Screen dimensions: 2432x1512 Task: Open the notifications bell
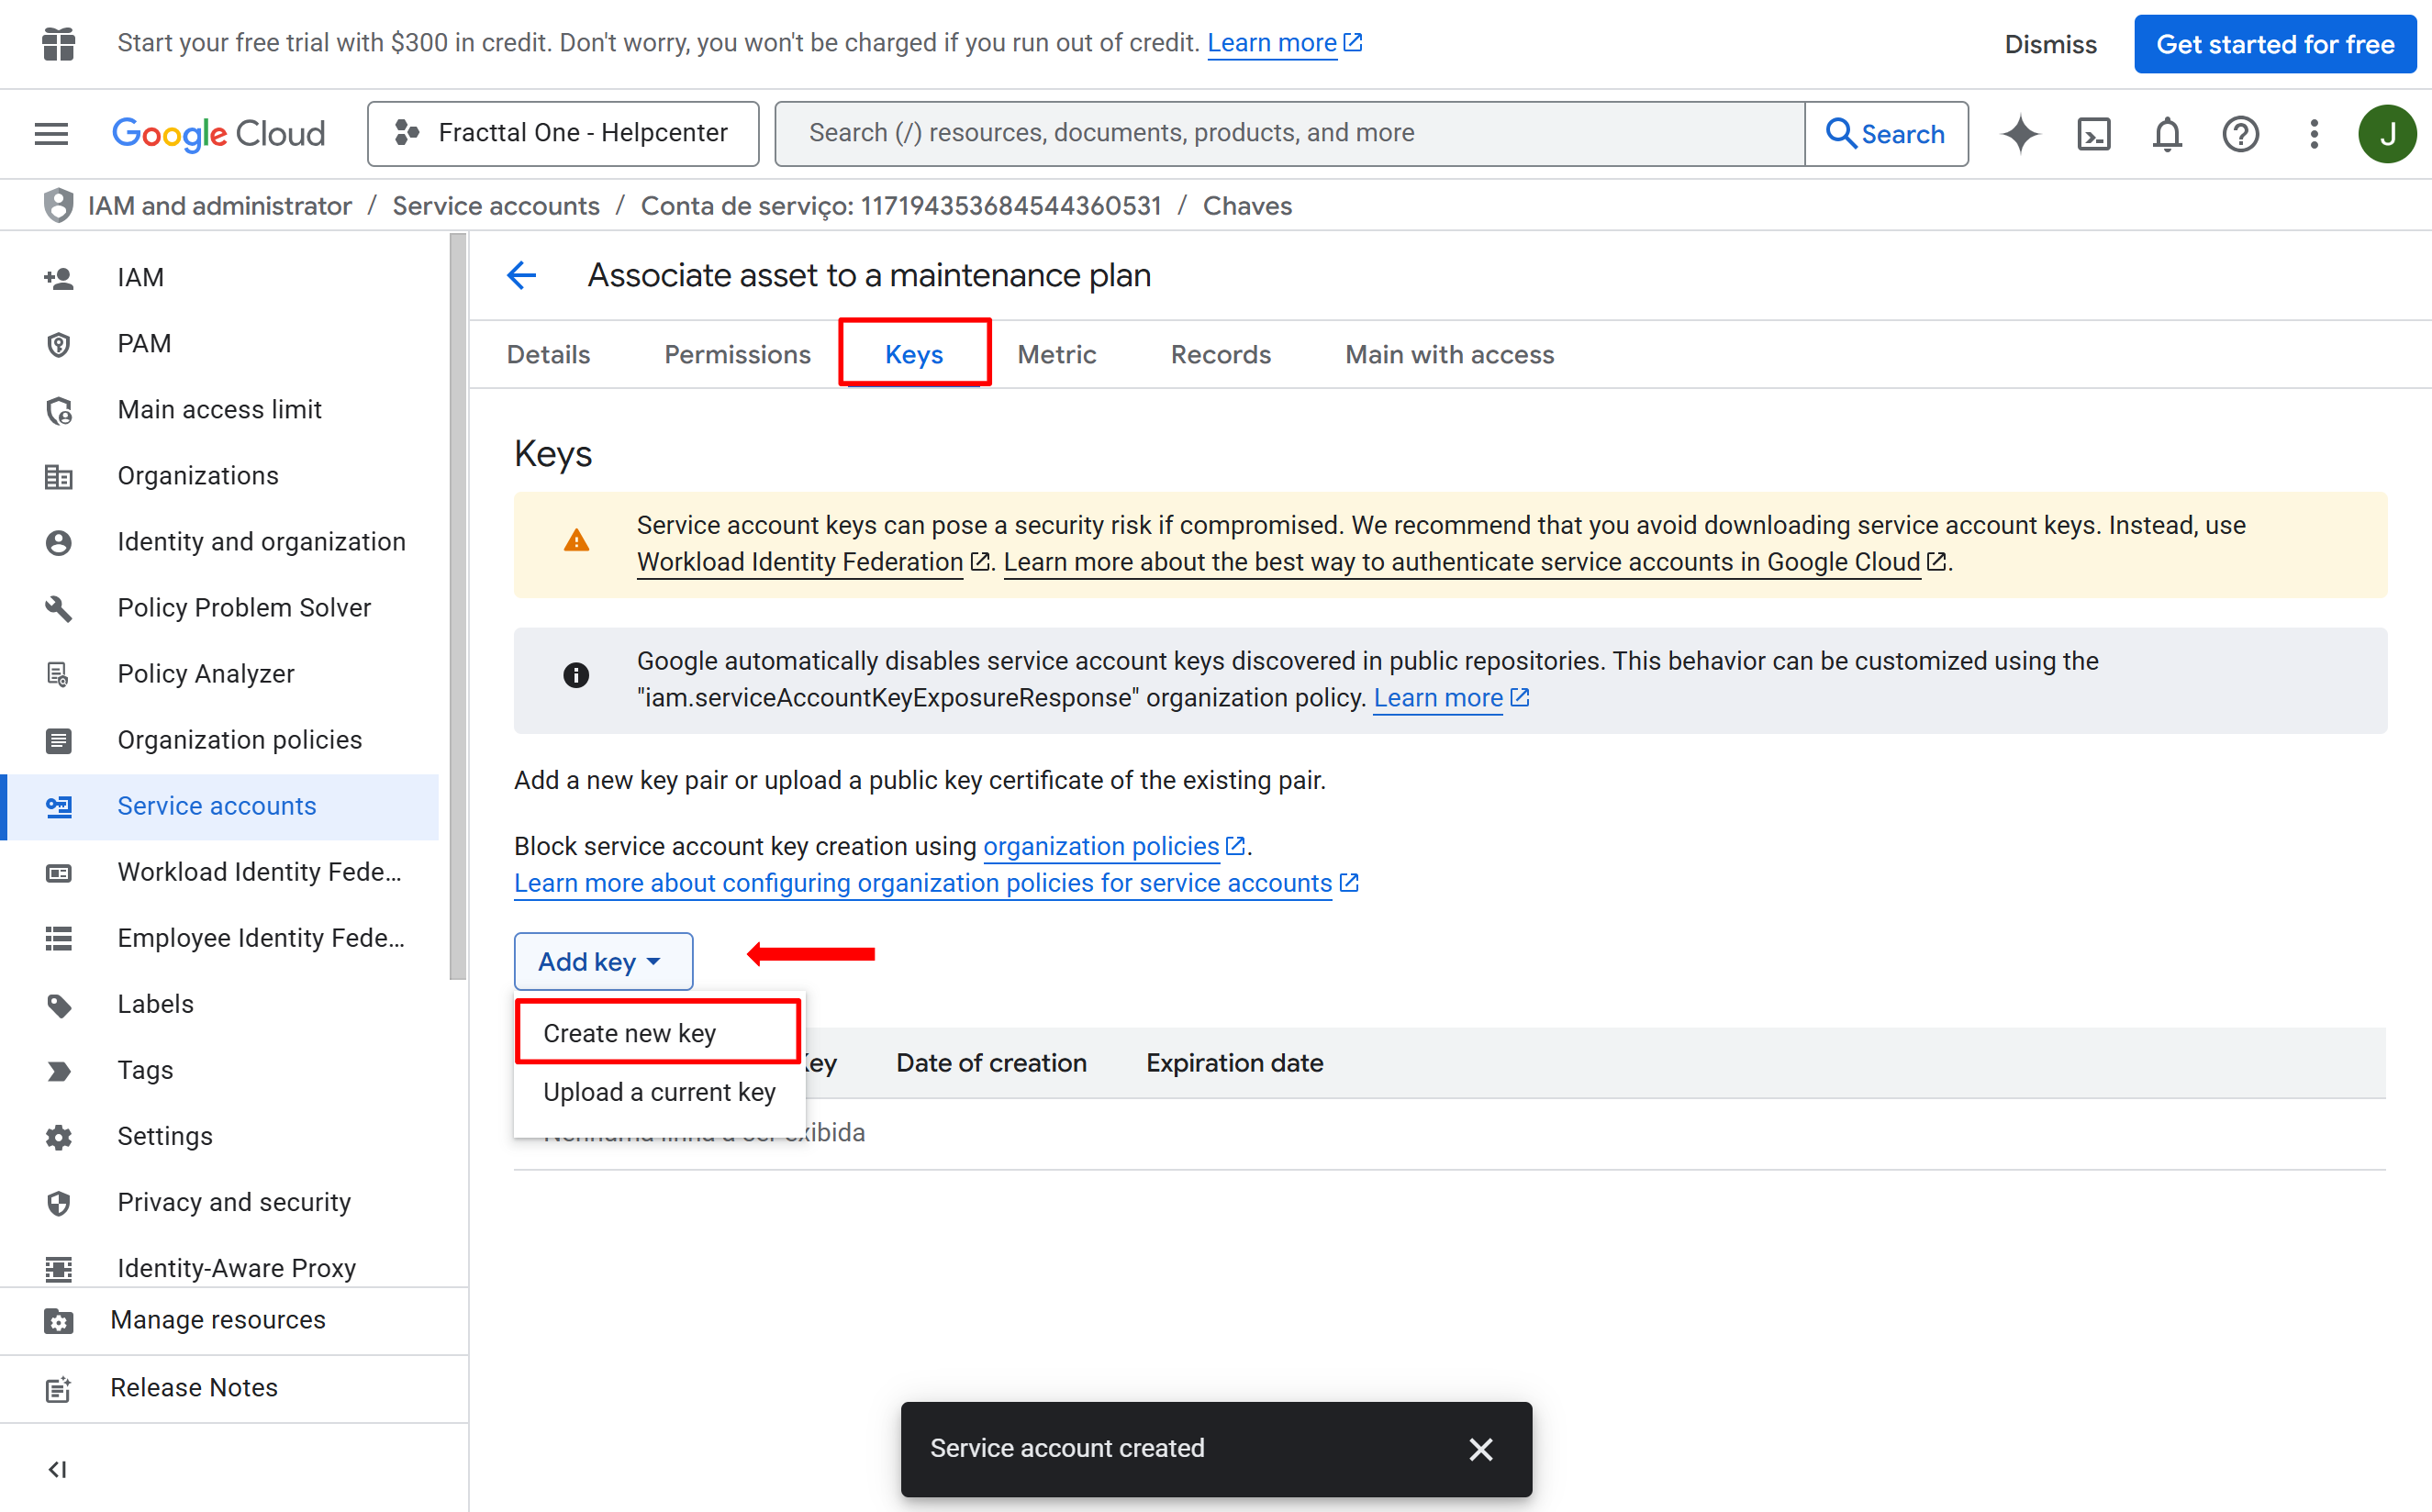pos(2166,133)
